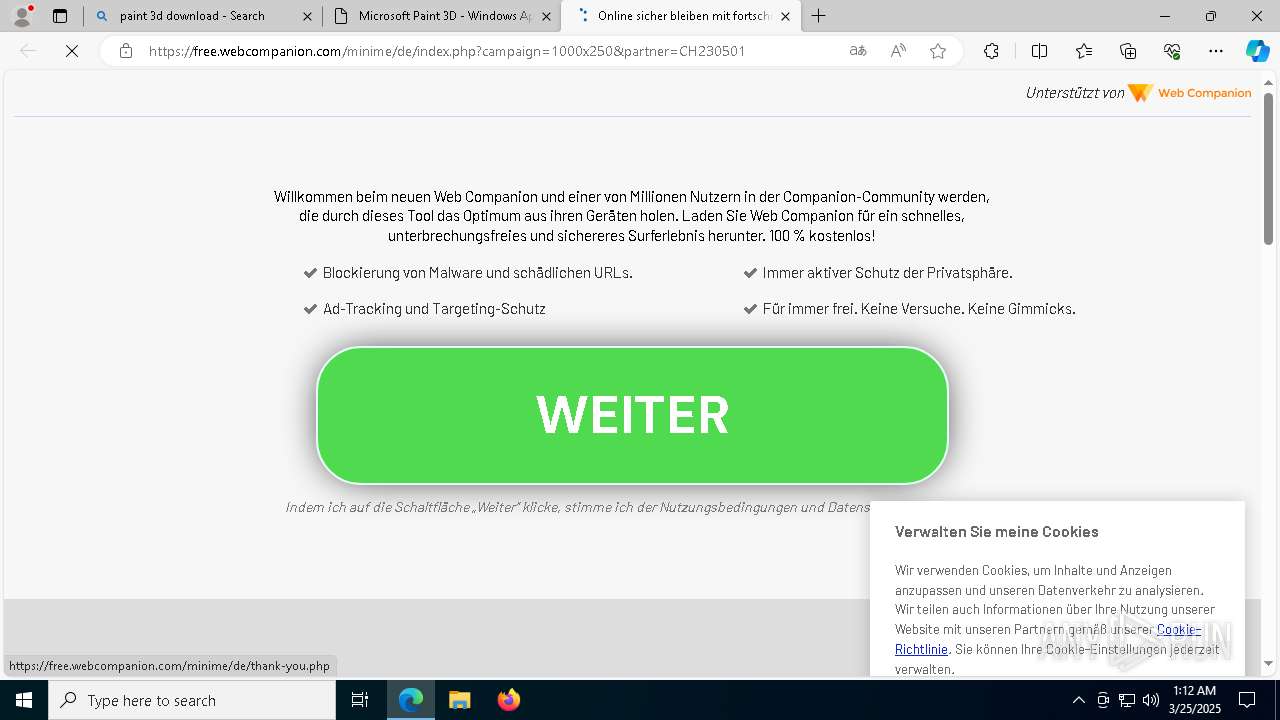Image resolution: width=1280 pixels, height=720 pixels.
Task: Close the paint 3d download tab
Action: tap(308, 16)
